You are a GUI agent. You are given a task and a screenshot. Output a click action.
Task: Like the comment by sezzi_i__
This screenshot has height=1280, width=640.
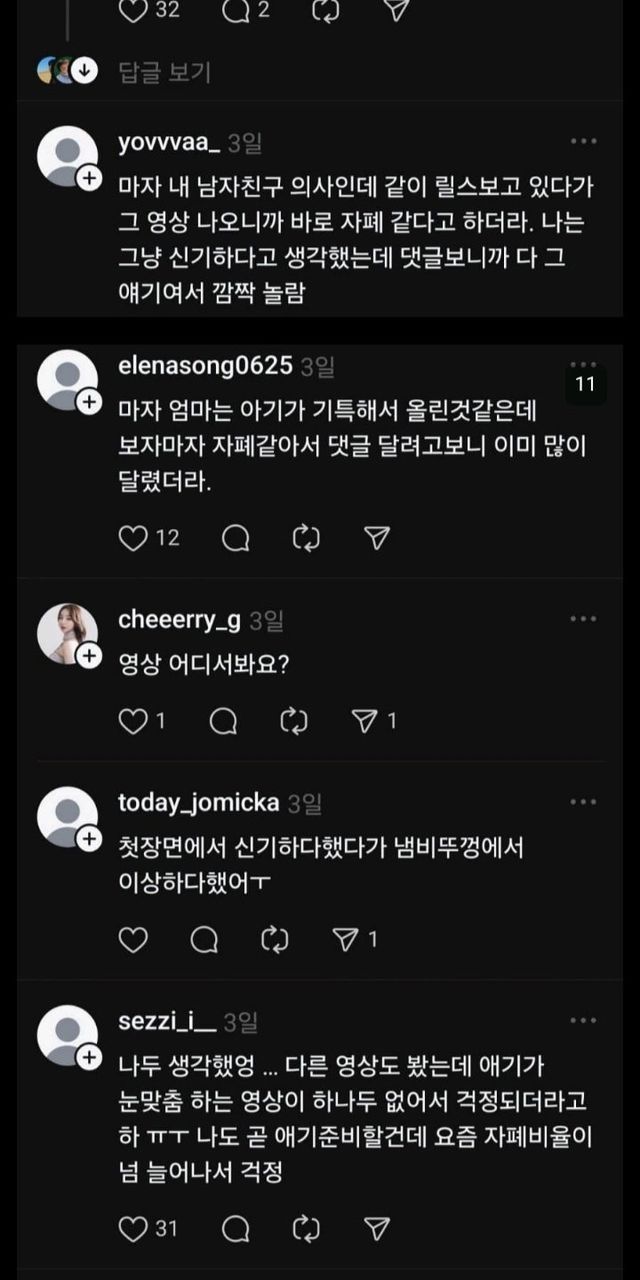click(x=133, y=1228)
